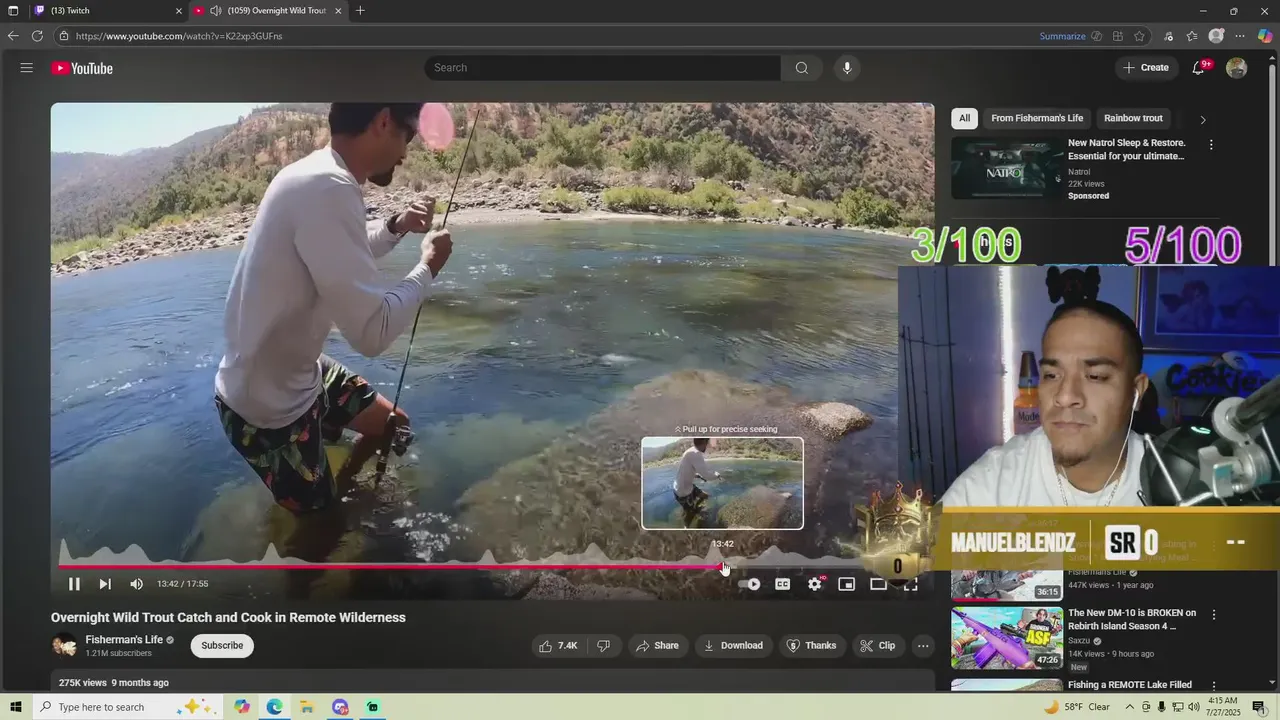Open options for Fishing a REMOTE Lake video
Screen dimensions: 1280x720
pos(1214,686)
